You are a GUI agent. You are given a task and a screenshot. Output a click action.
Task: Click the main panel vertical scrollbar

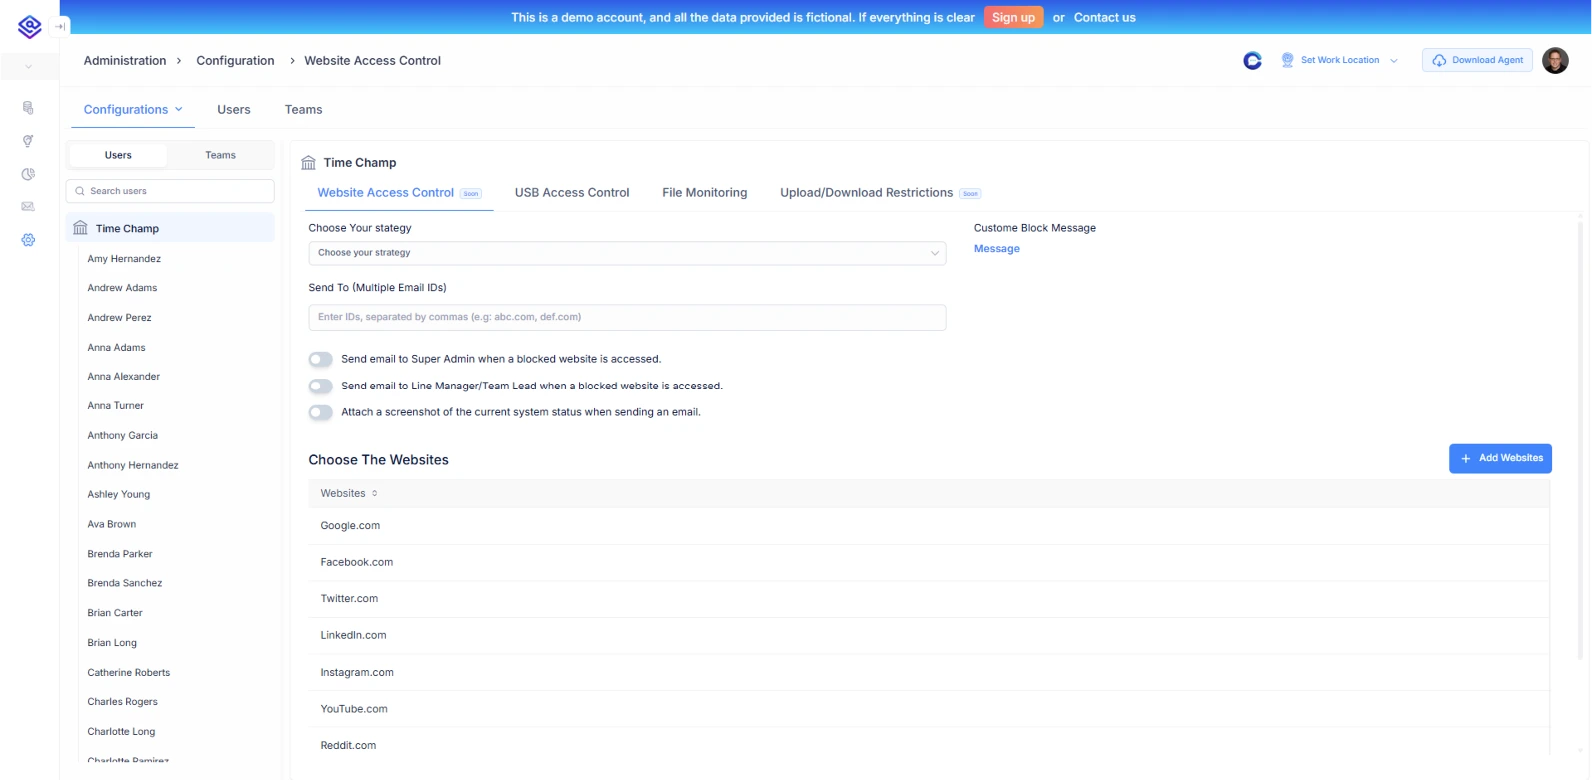pos(1581,440)
